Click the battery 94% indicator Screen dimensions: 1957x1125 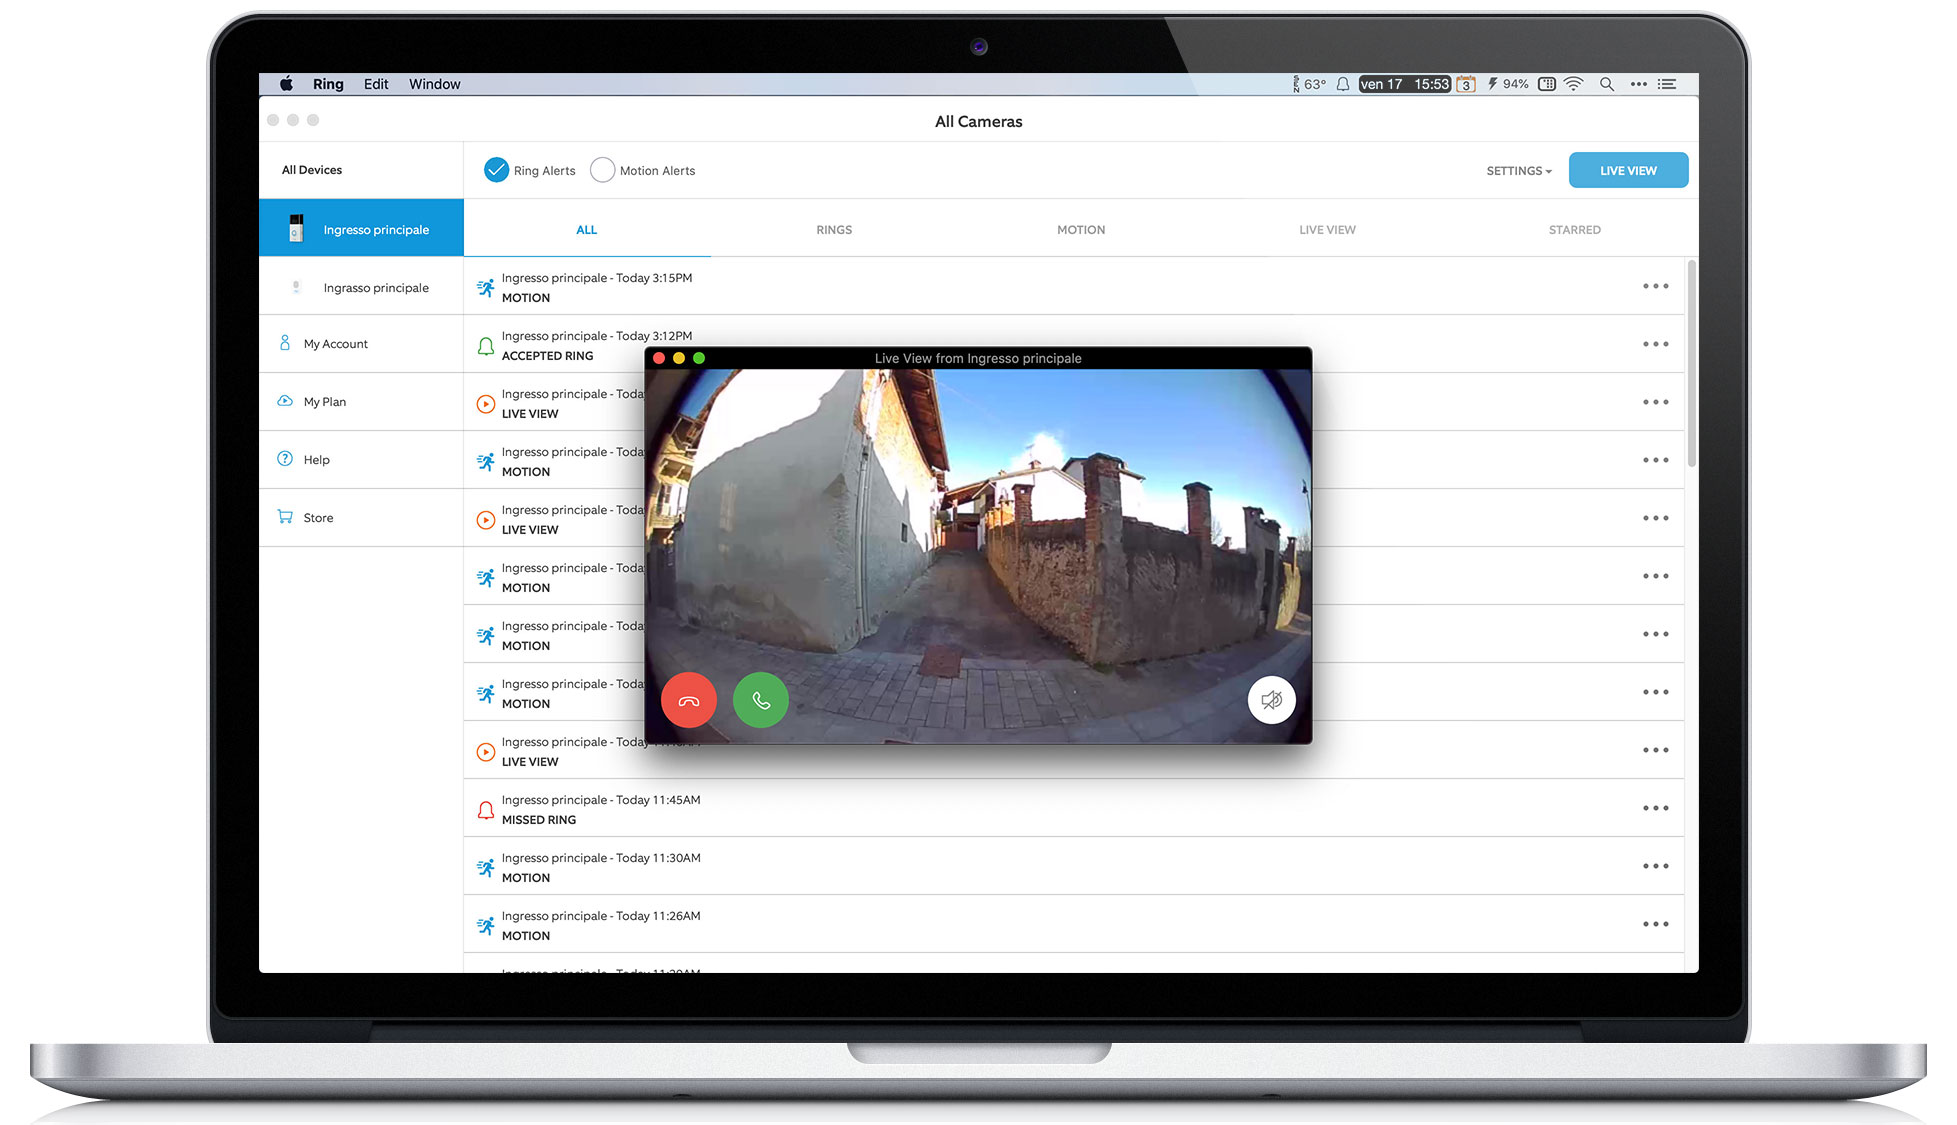point(1508,84)
